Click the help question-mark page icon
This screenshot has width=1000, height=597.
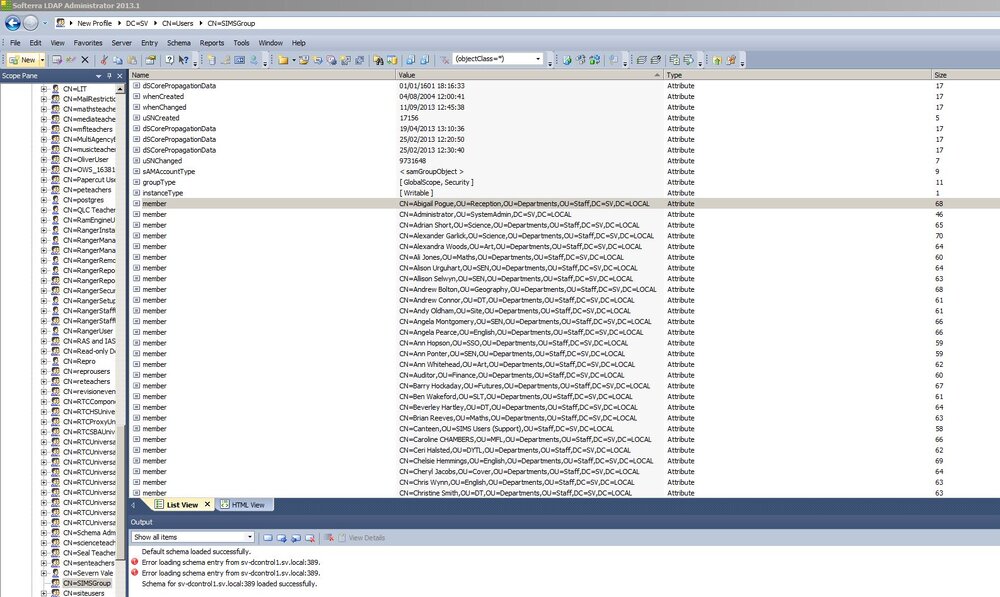(170, 60)
